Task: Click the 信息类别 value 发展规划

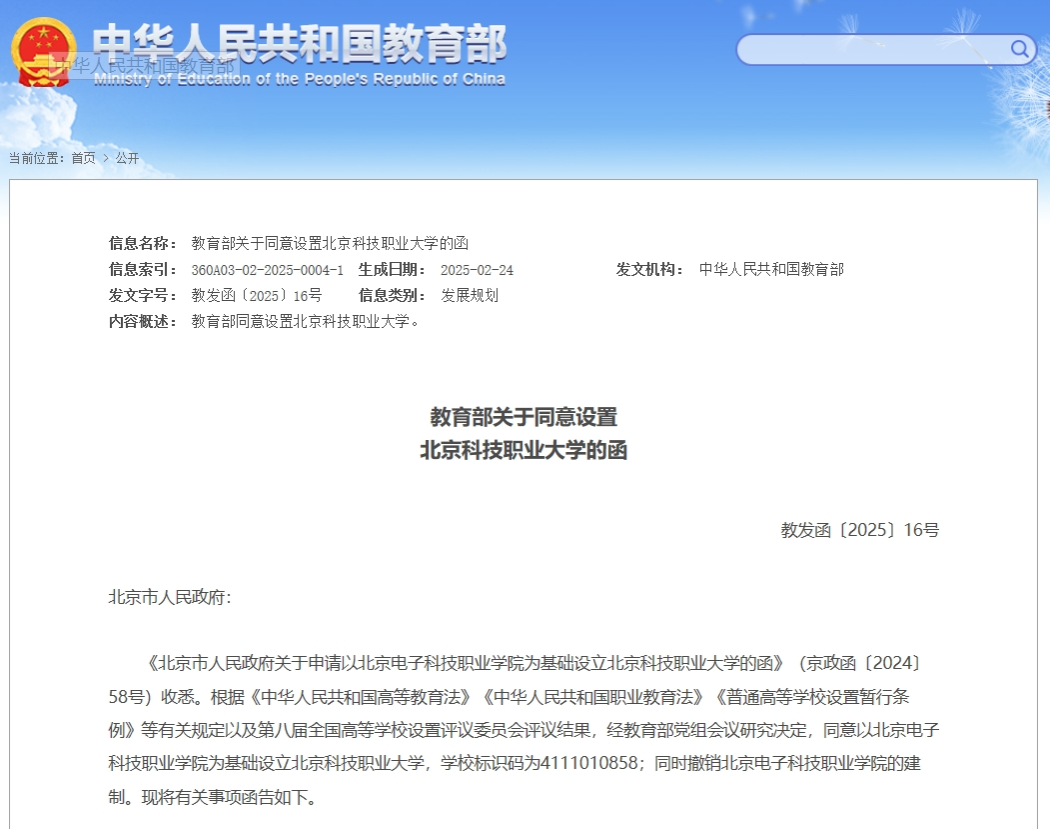Action: (469, 296)
